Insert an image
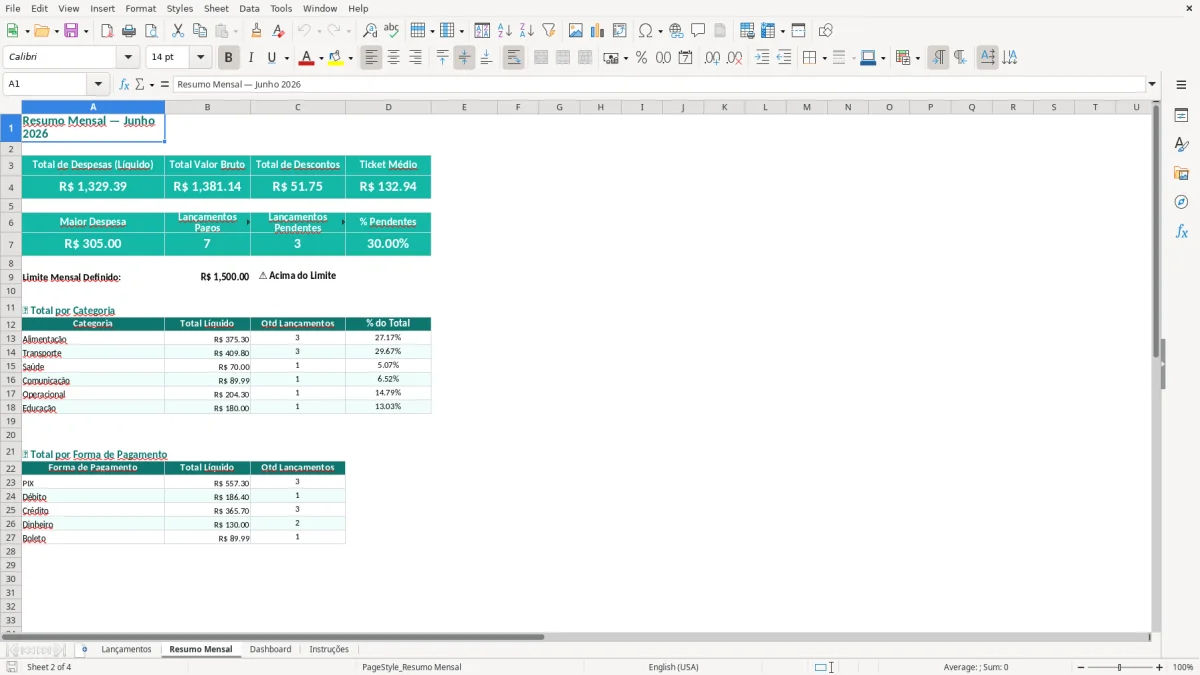This screenshot has width=1200, height=675. (576, 31)
